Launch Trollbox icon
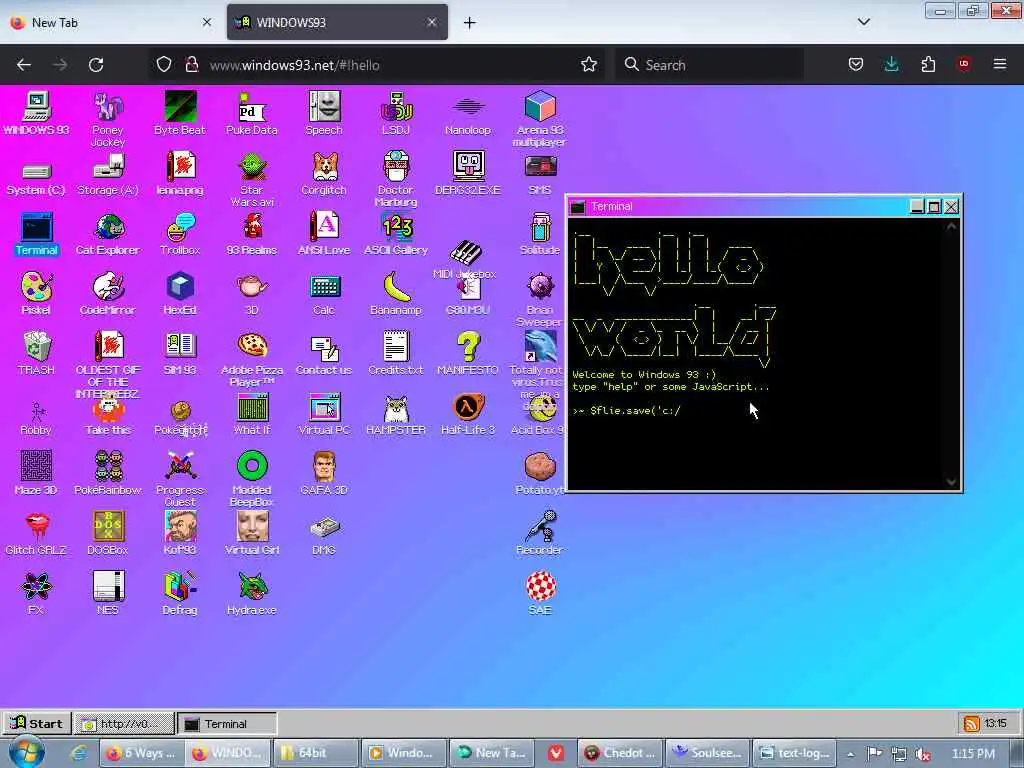 (x=180, y=234)
